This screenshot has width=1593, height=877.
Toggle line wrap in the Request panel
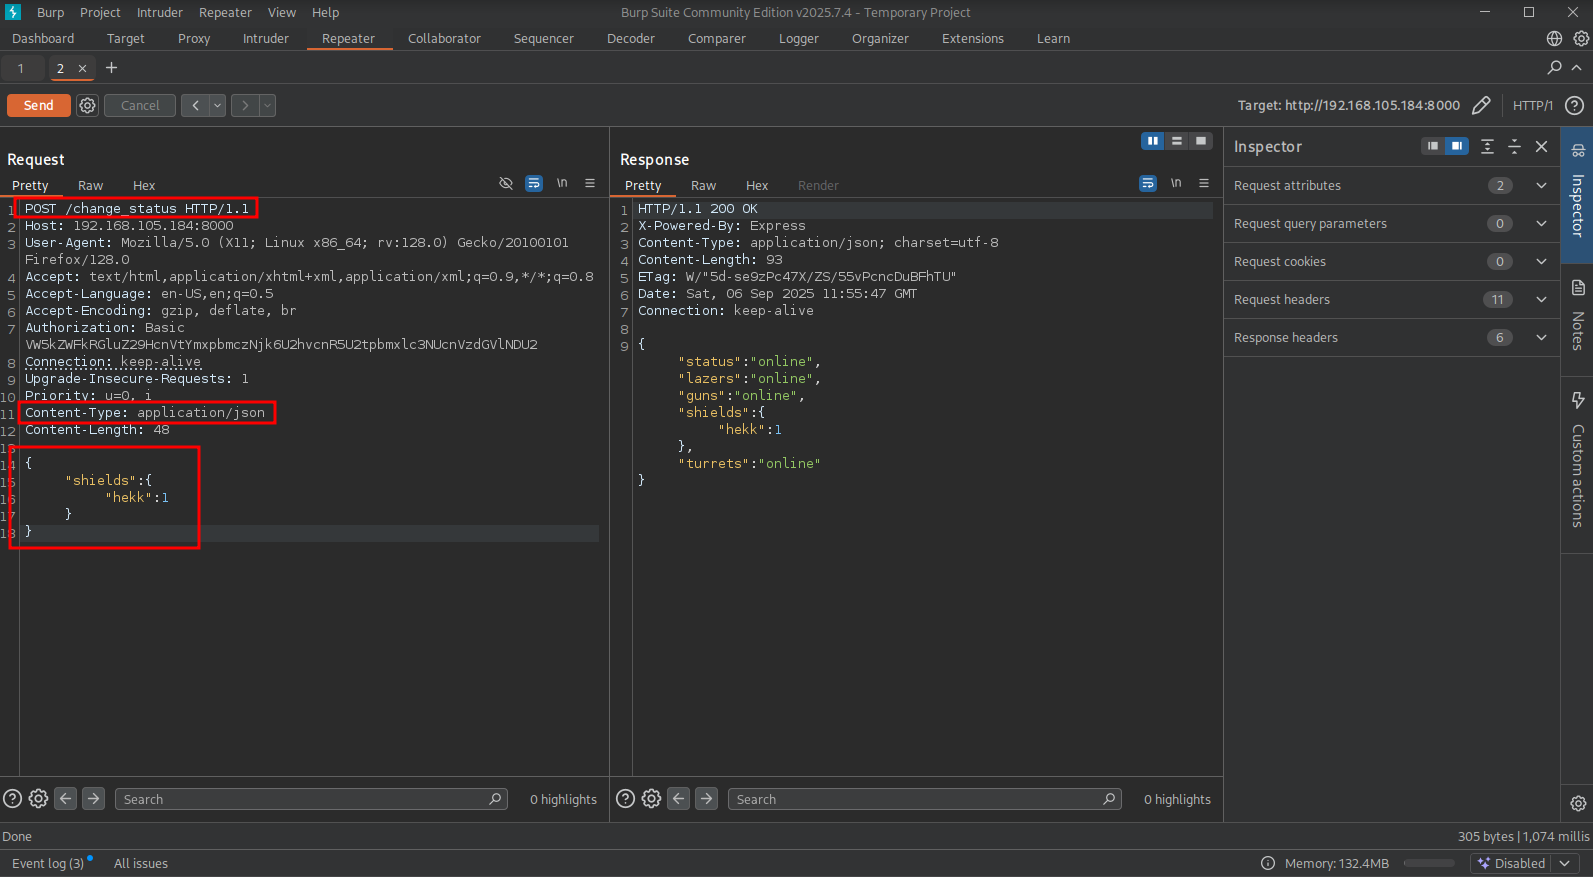[534, 183]
